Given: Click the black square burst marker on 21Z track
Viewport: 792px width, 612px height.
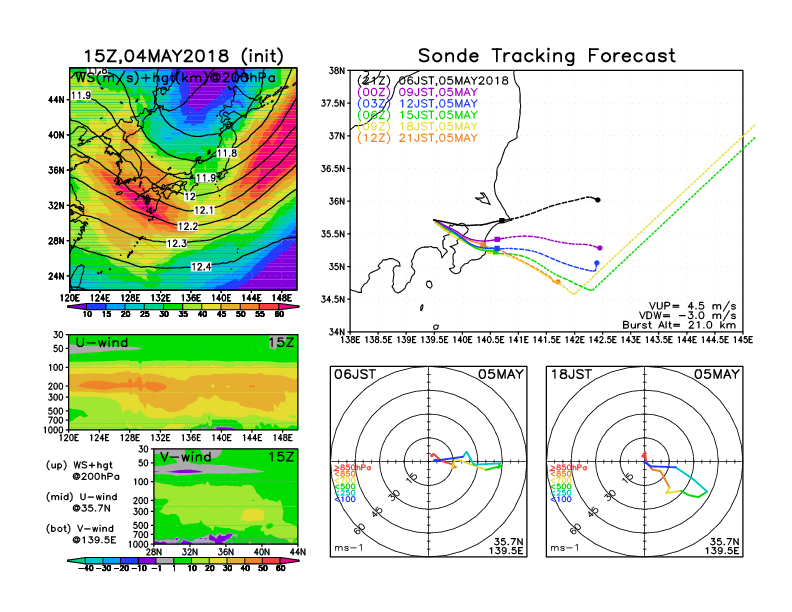Looking at the screenshot, I should pyautogui.click(x=501, y=221).
